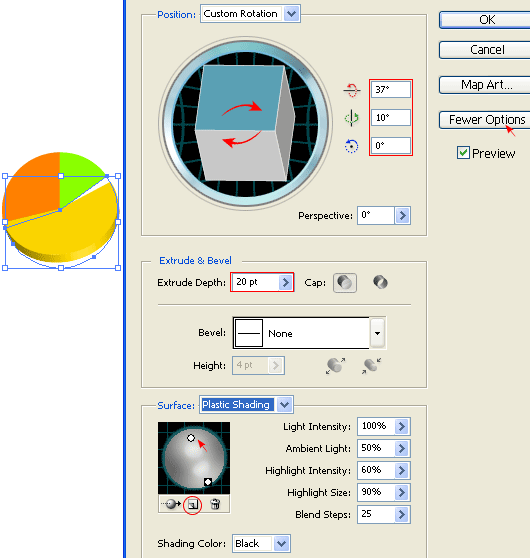Open the Light Intensity slider arrow

(x=402, y=426)
